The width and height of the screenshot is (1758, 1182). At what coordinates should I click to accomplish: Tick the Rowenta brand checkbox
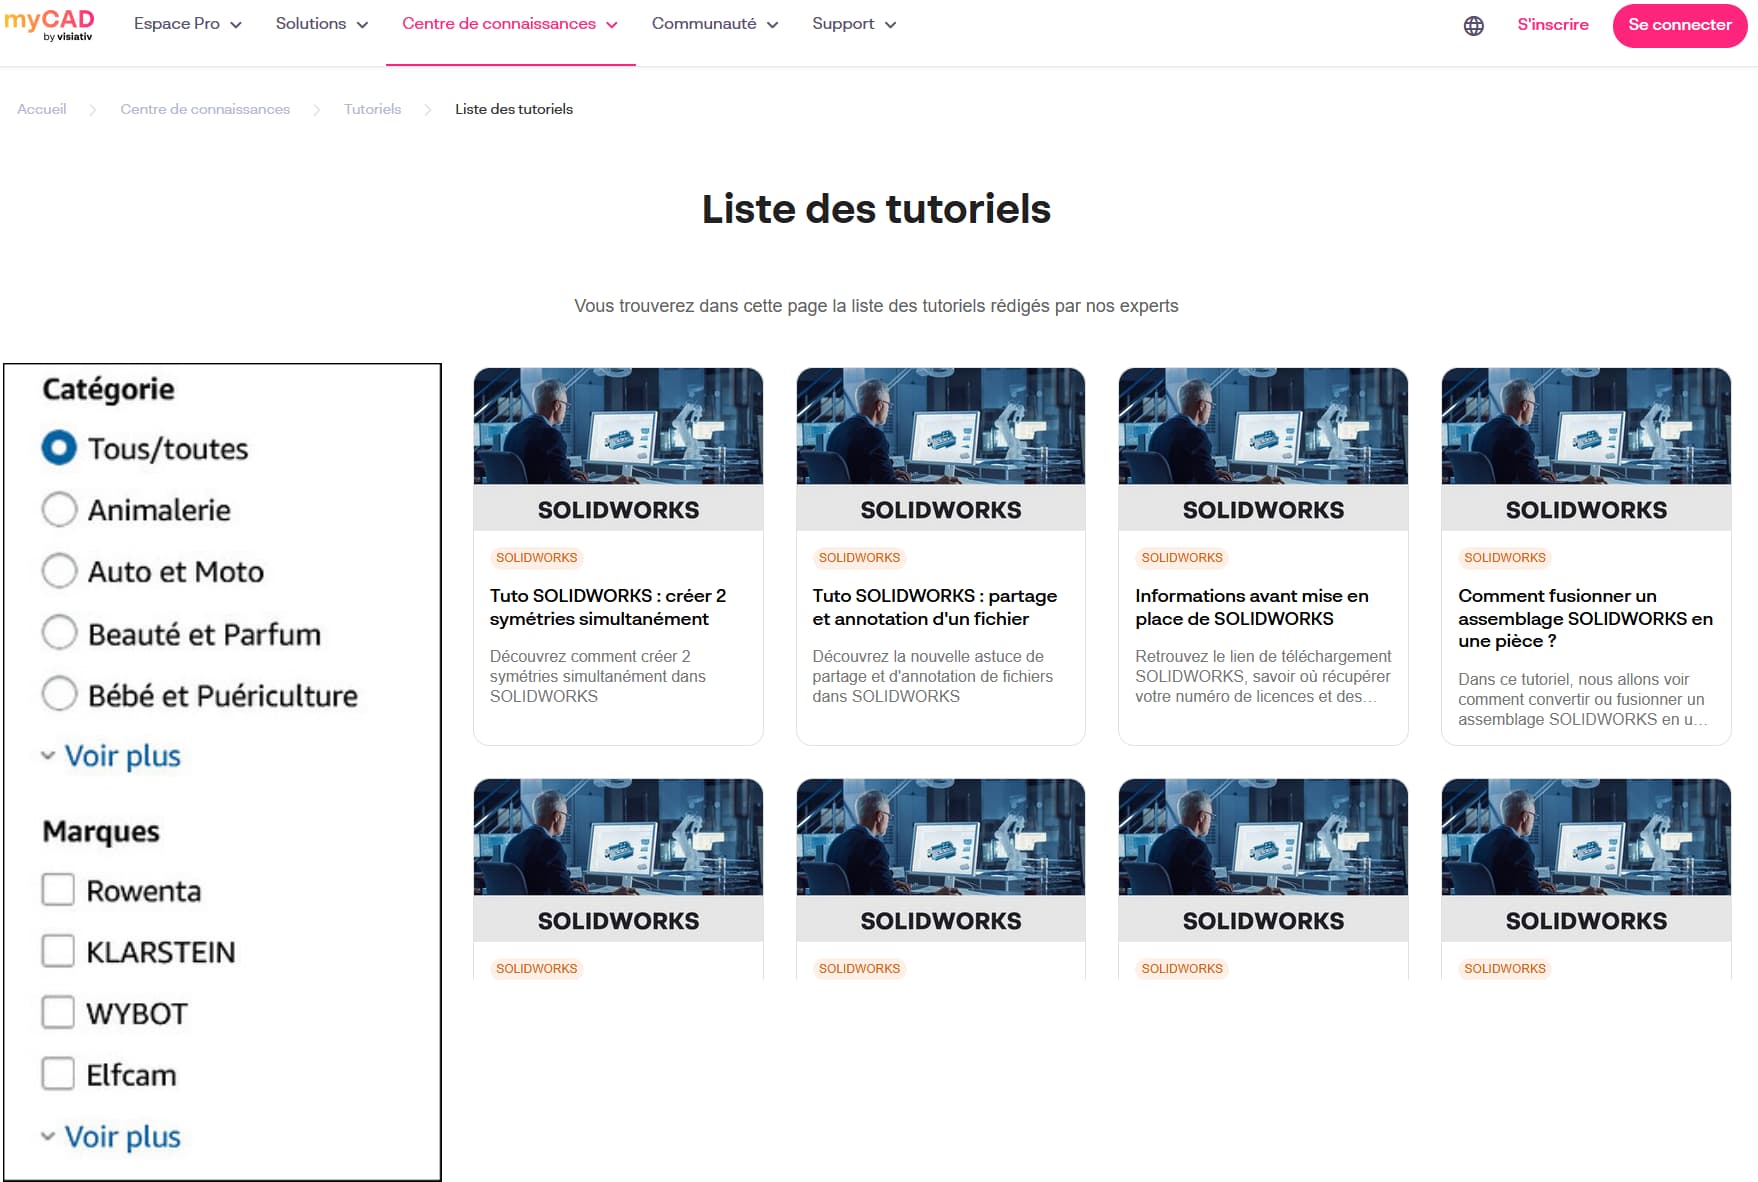click(58, 890)
